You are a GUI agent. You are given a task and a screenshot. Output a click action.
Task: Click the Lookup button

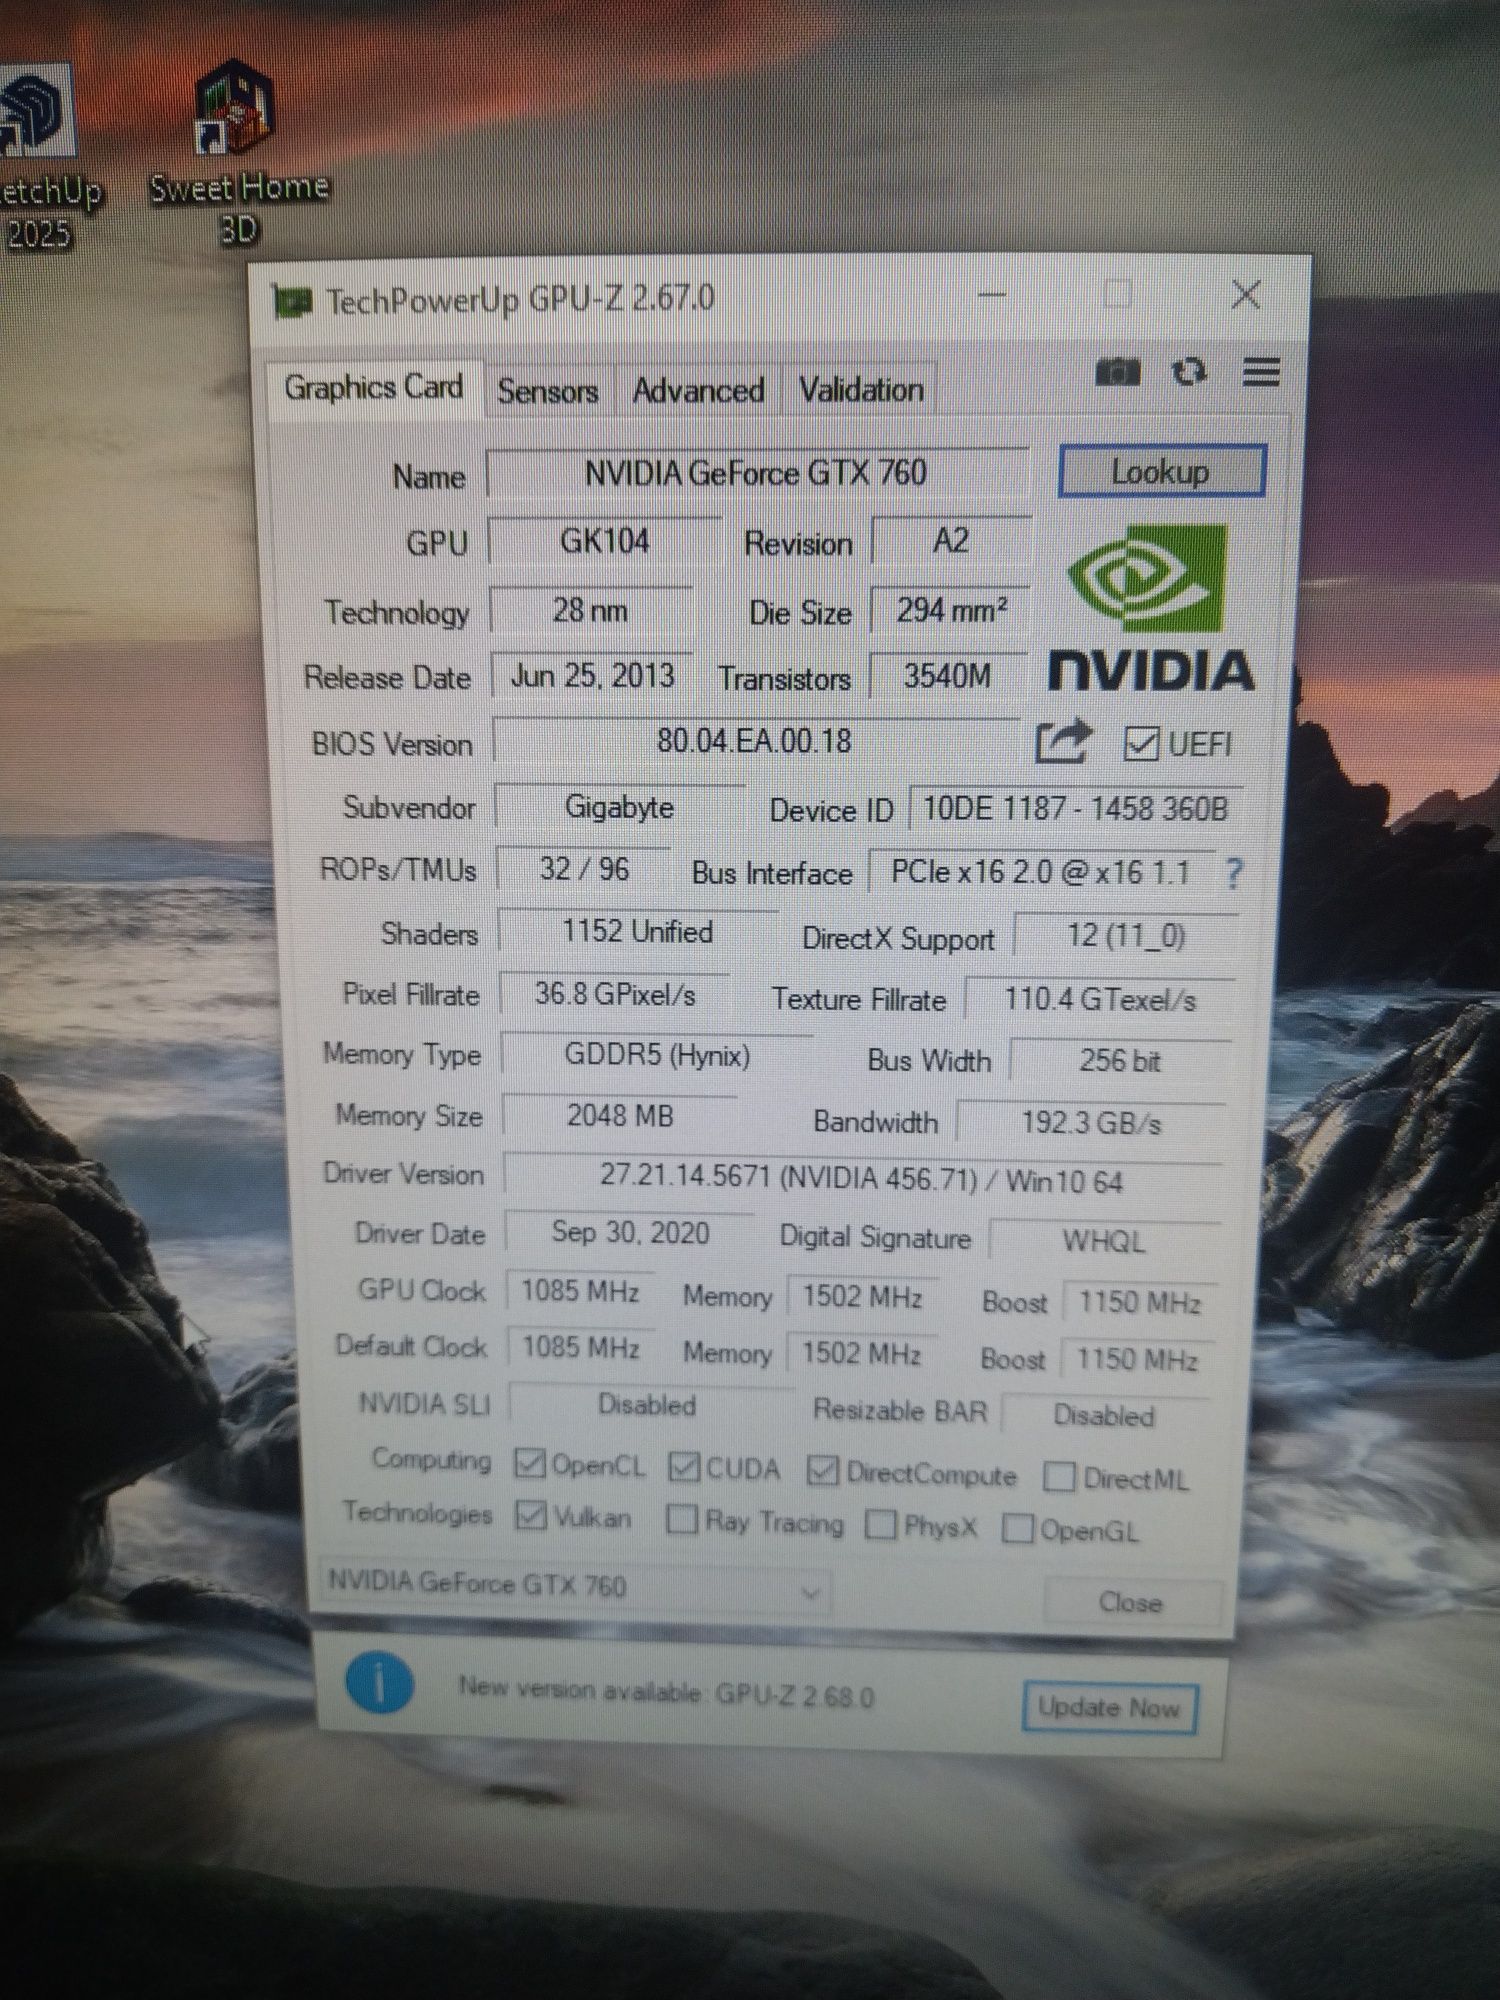click(1161, 471)
